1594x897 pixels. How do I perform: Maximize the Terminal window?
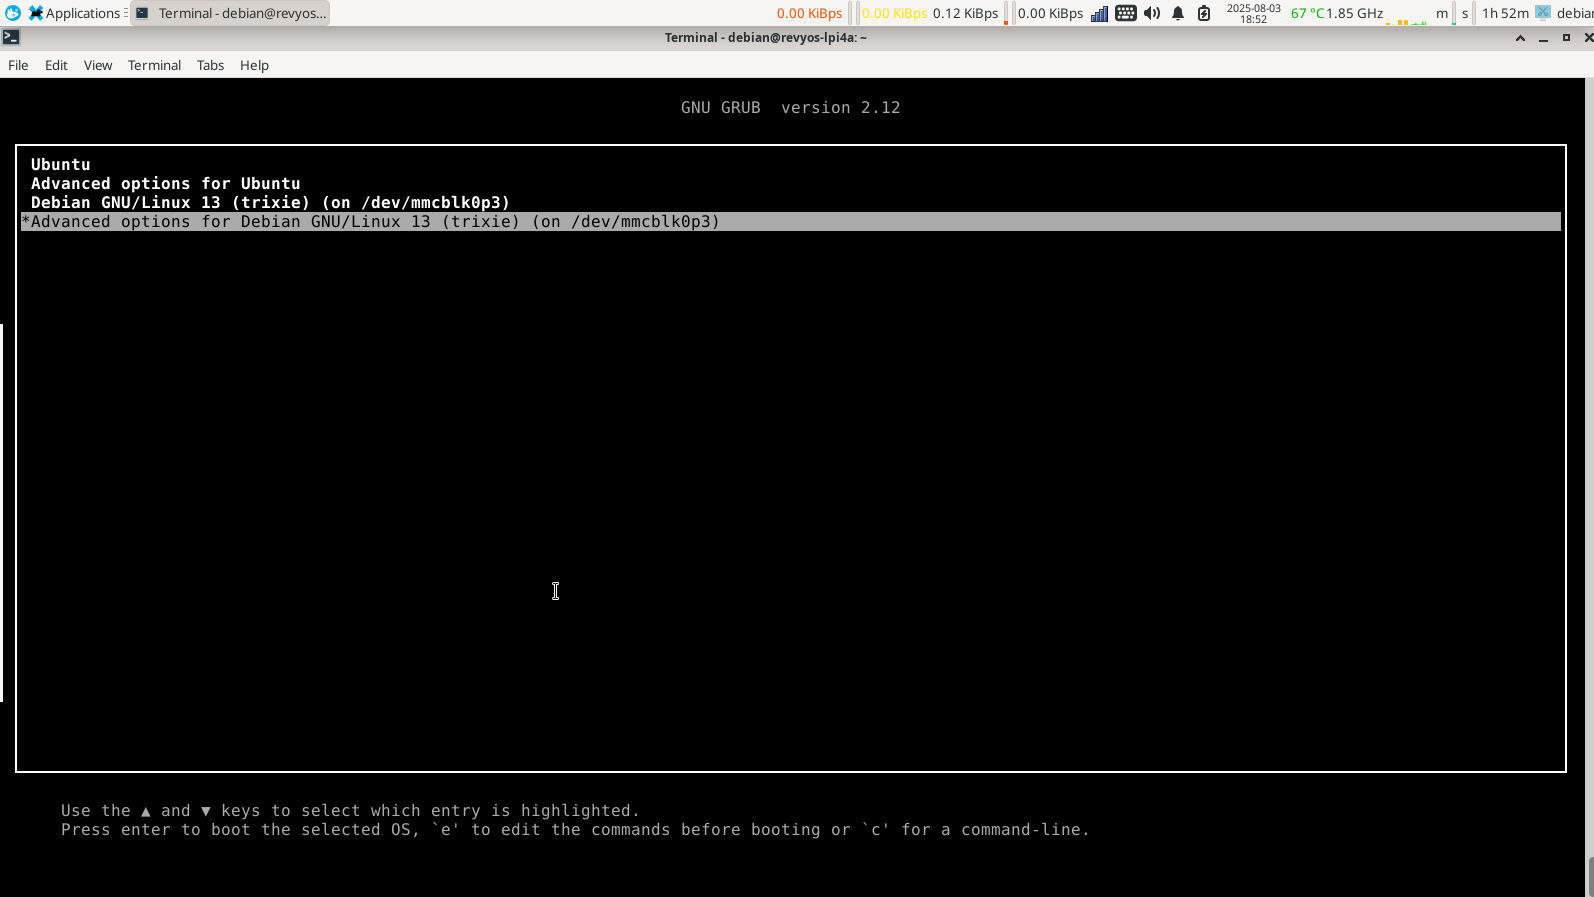[x=1566, y=37]
